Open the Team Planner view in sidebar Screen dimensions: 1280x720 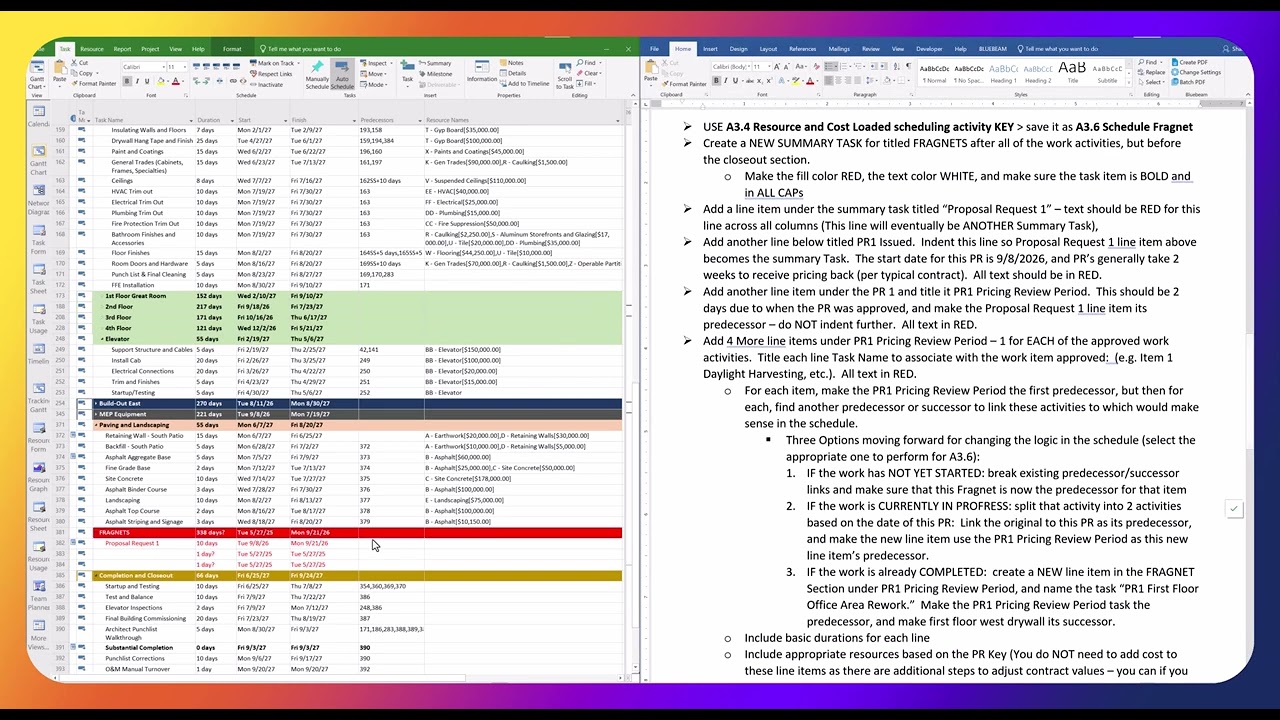pyautogui.click(x=38, y=596)
